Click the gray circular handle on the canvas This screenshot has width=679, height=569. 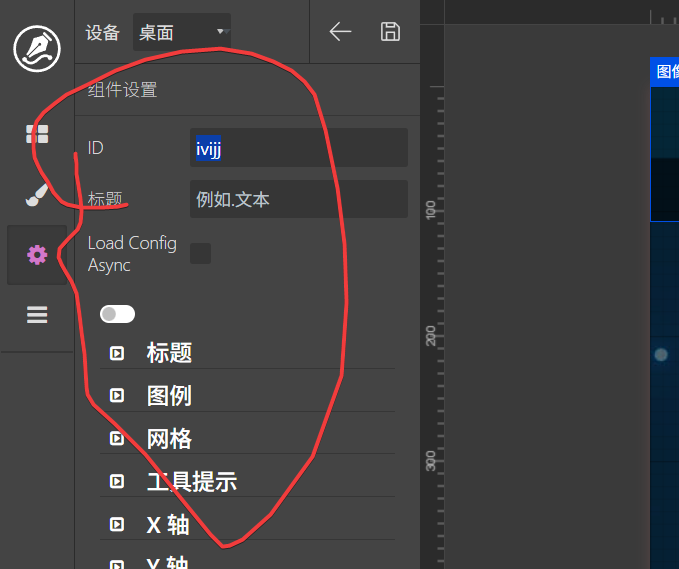(x=661, y=354)
